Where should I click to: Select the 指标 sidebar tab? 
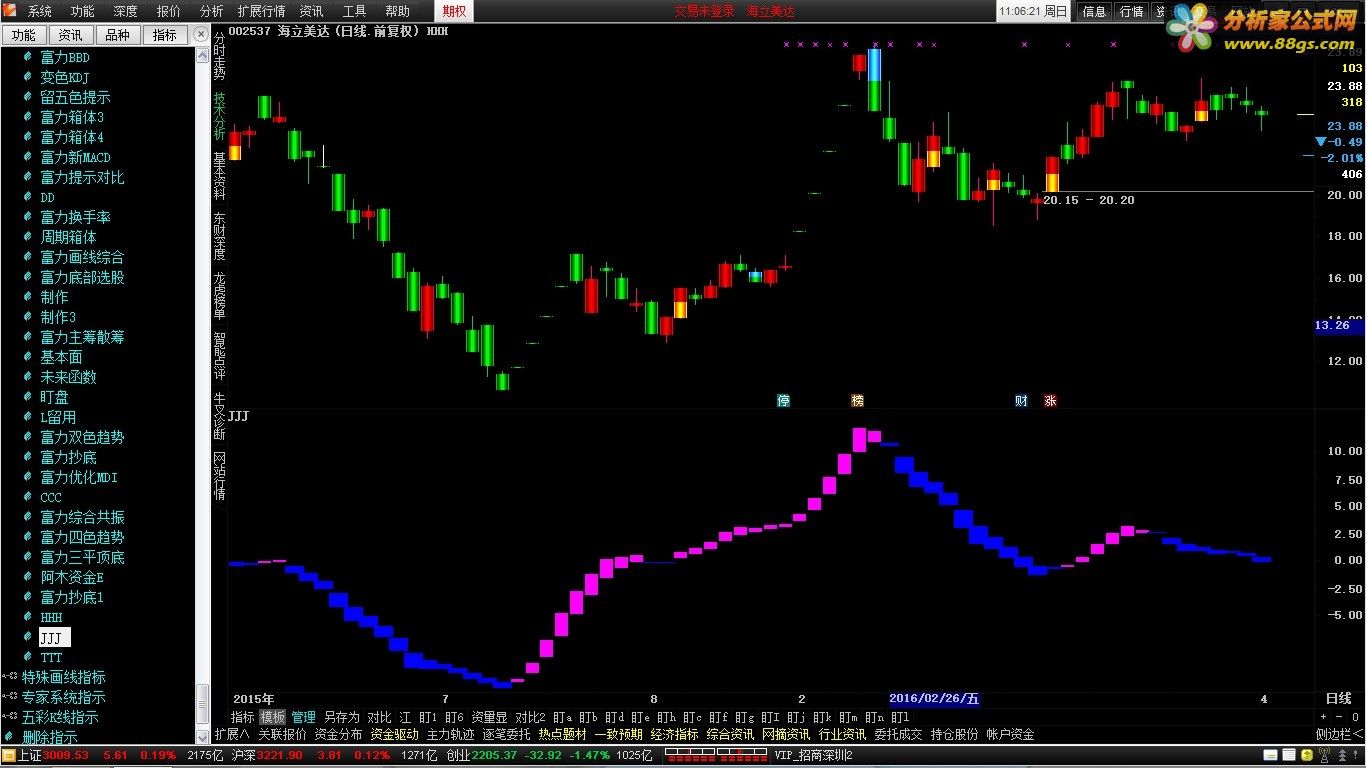point(165,35)
